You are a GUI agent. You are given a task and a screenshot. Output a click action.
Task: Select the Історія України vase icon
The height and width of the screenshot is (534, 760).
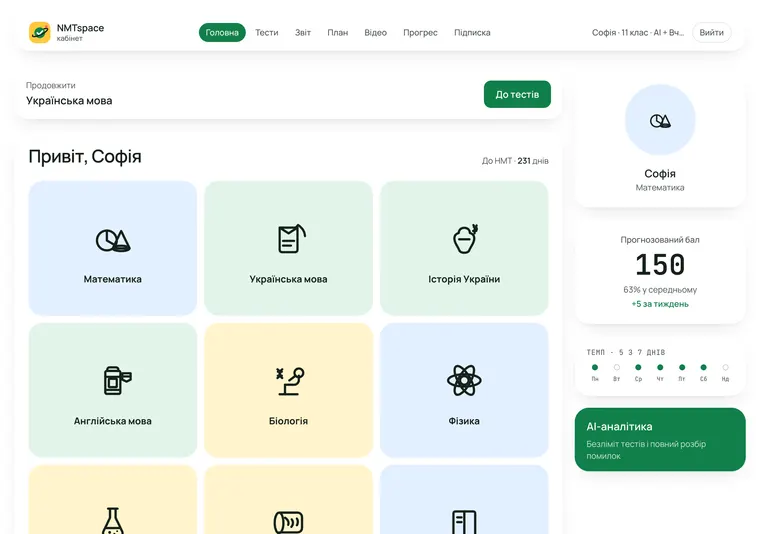pyautogui.click(x=465, y=238)
